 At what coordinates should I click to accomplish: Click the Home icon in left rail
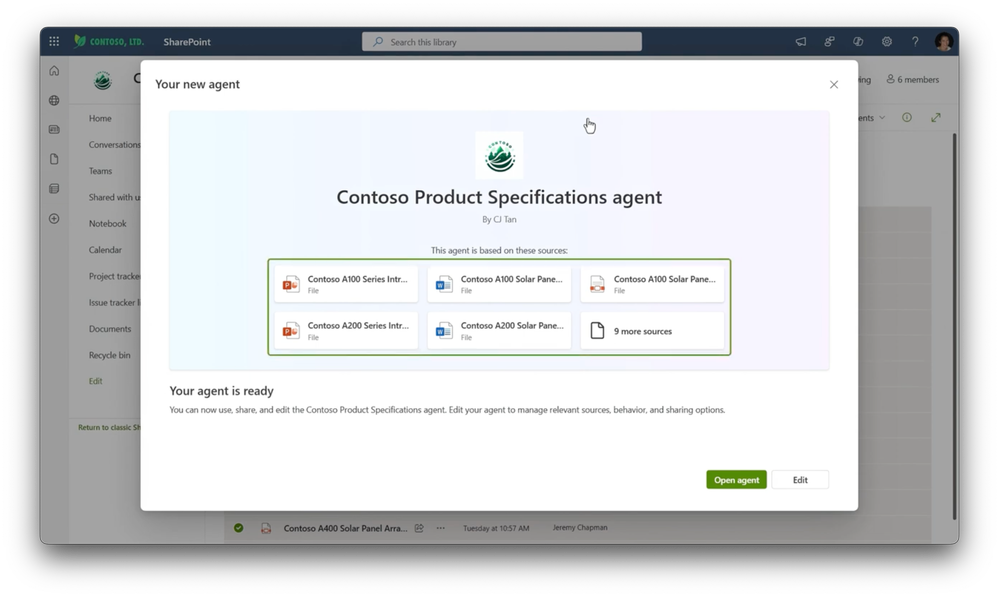54,71
